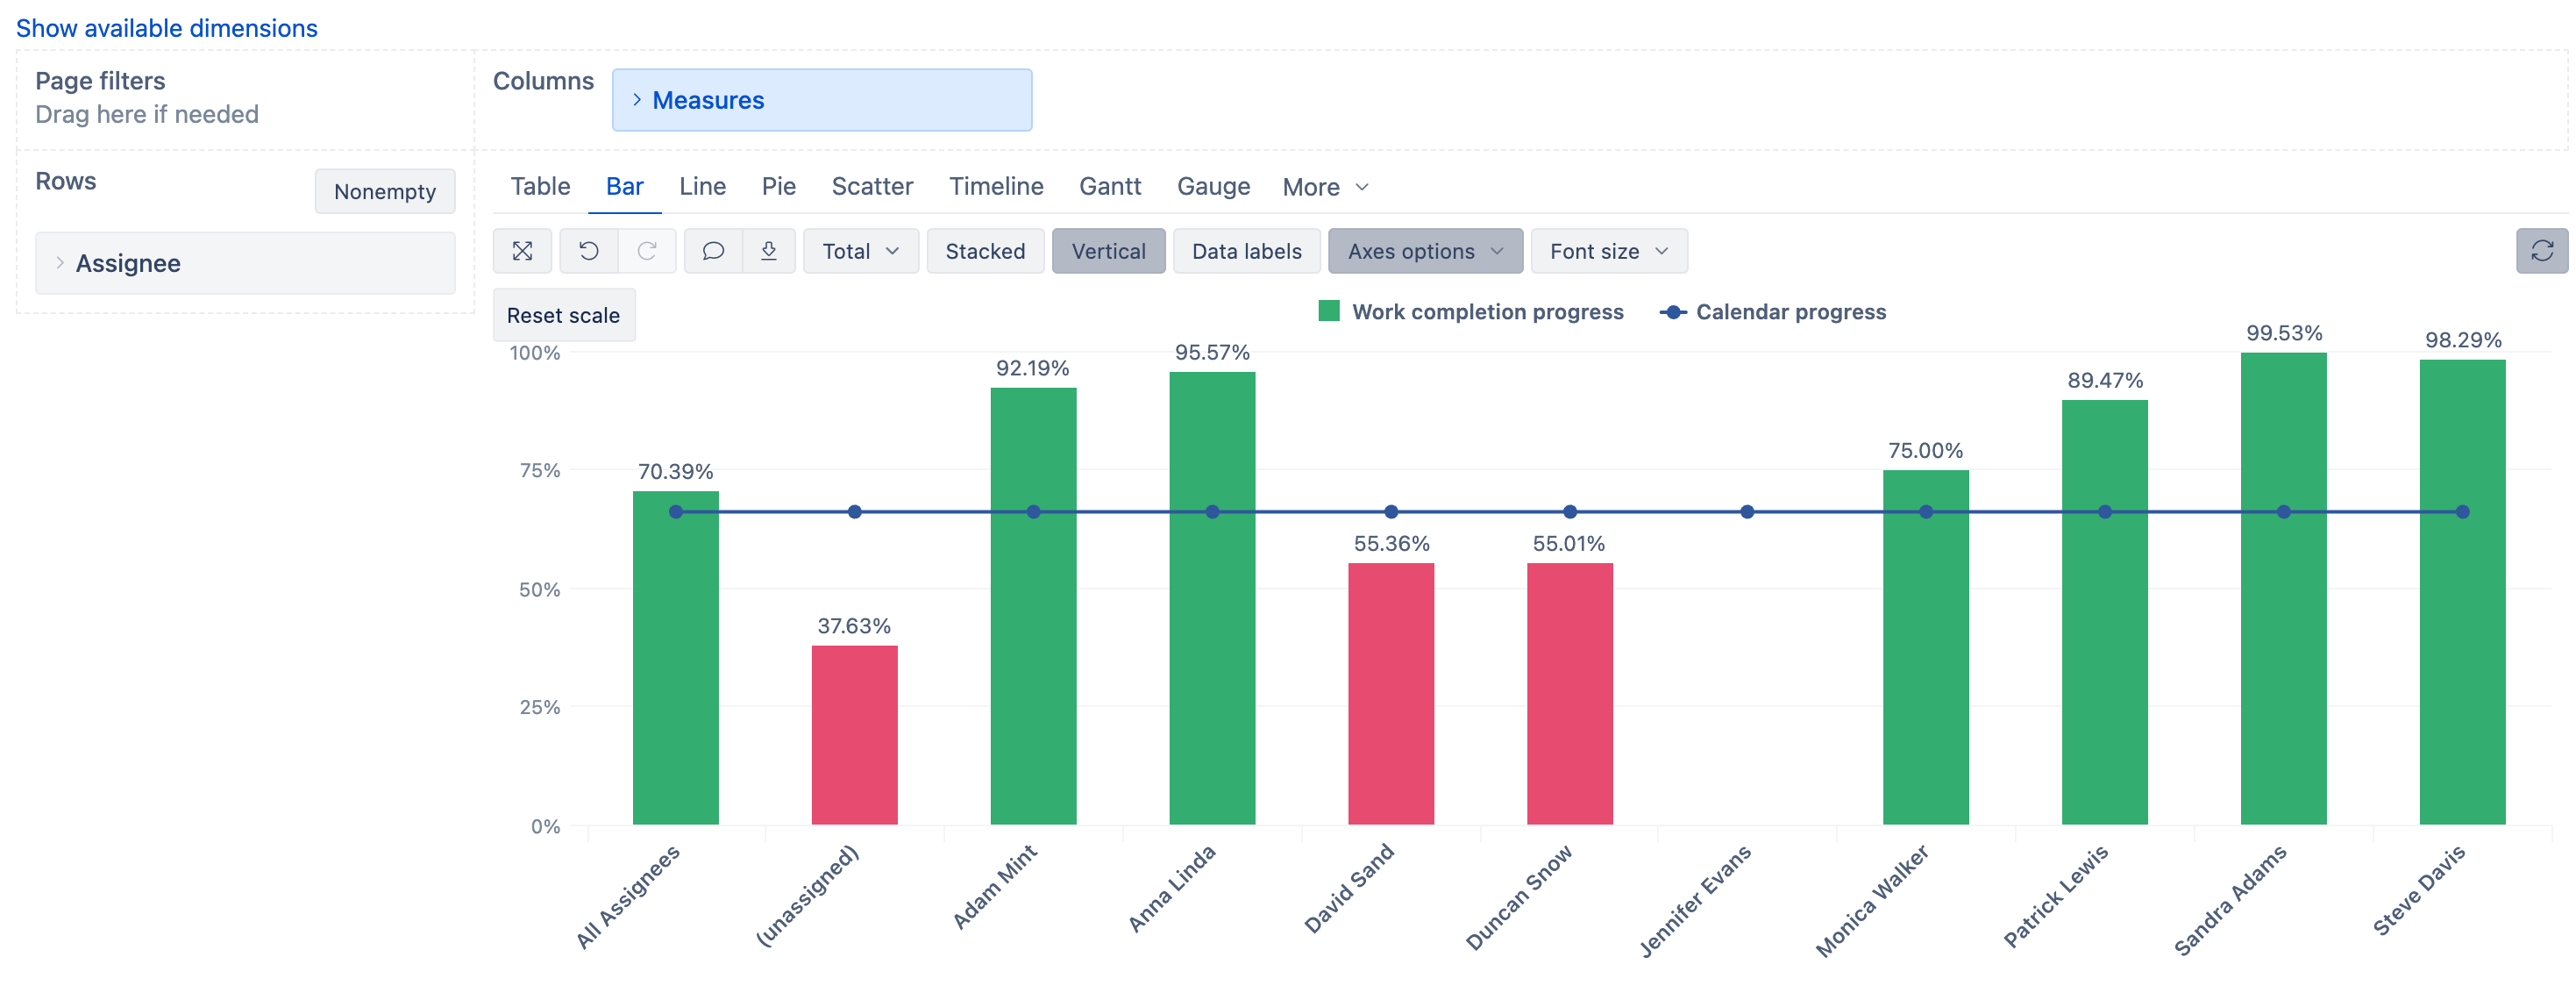Click the fullscreen expand chart icon
The image size is (2576, 1000).
click(522, 251)
